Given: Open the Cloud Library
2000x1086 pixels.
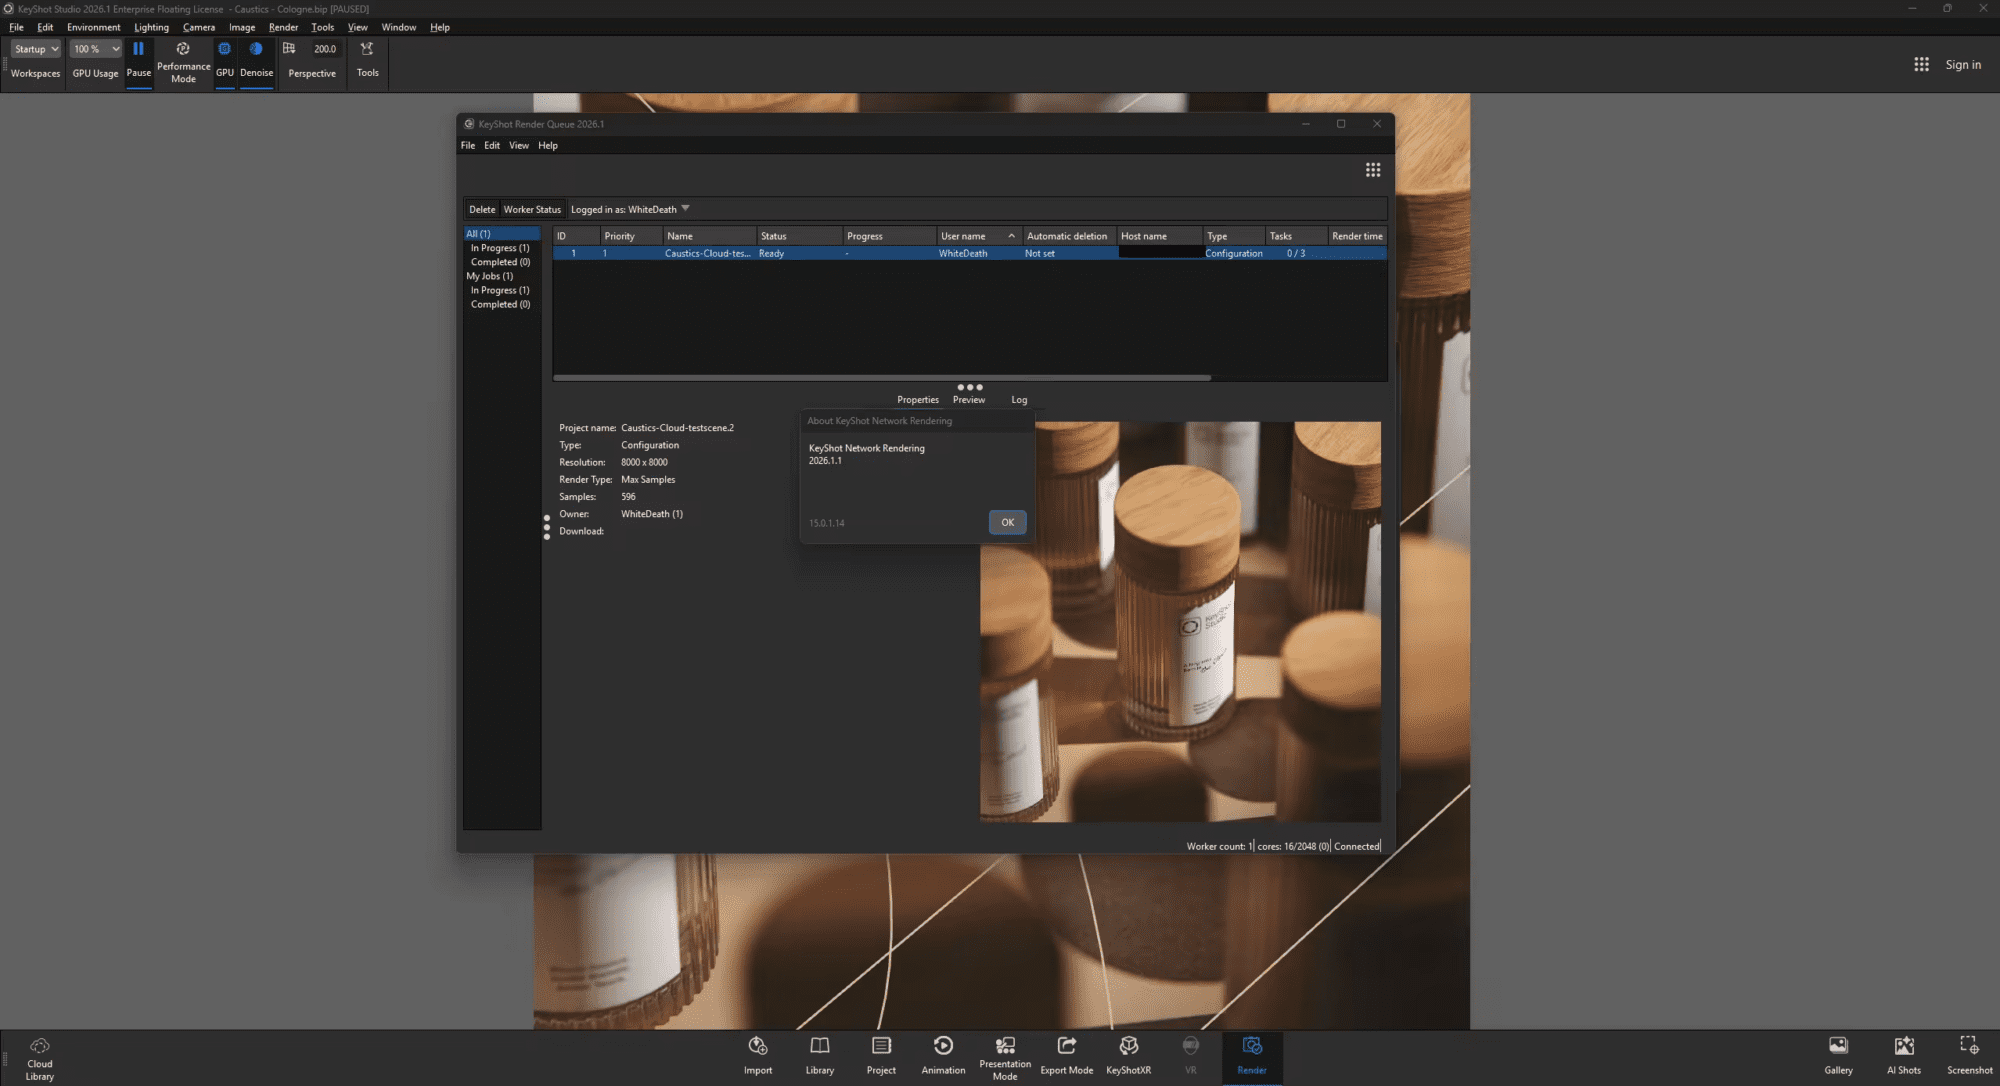Looking at the screenshot, I should 39,1055.
